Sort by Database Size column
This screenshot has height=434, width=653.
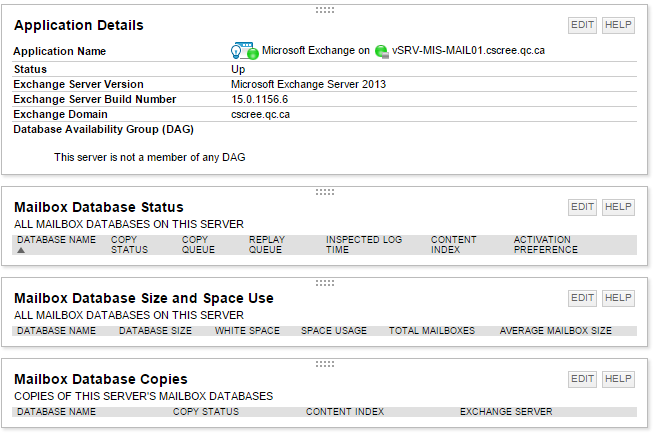coord(155,331)
